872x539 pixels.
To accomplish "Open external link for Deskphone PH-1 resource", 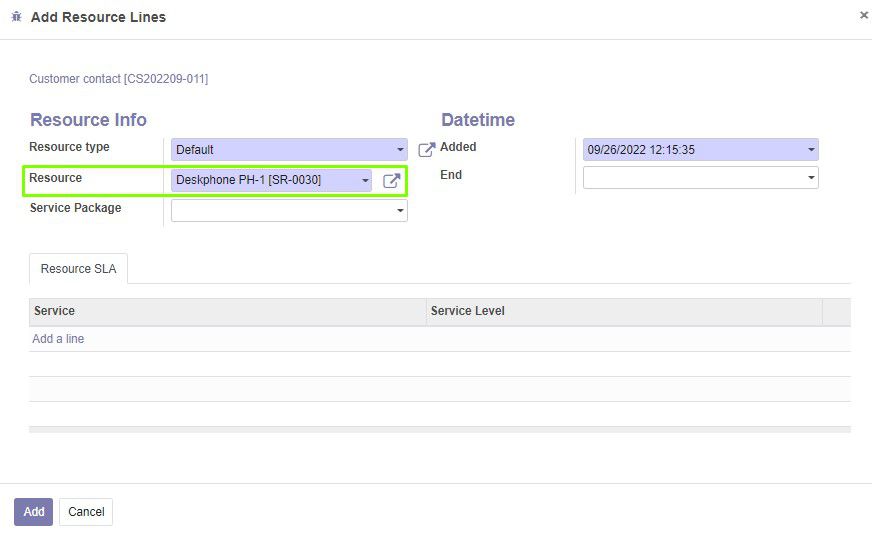I will pos(392,180).
